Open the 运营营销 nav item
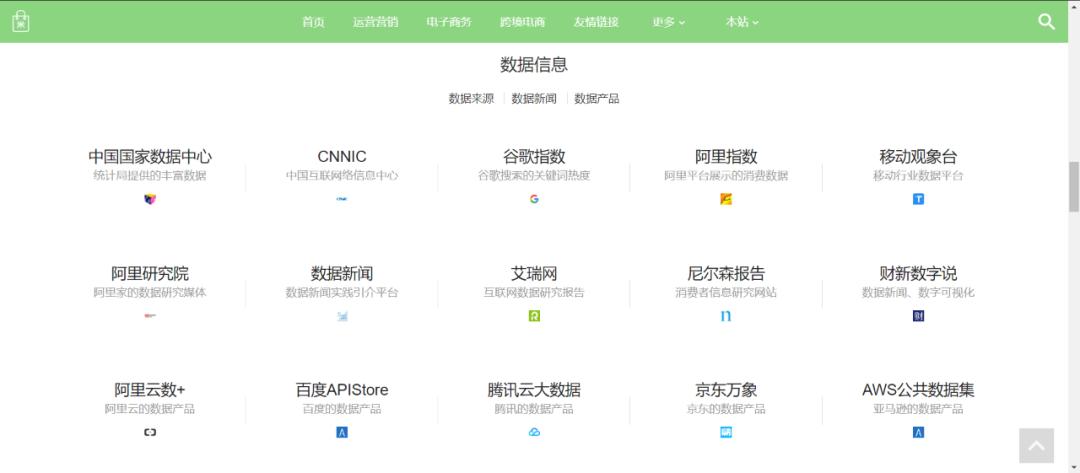This screenshot has height=473, width=1080. click(x=375, y=22)
